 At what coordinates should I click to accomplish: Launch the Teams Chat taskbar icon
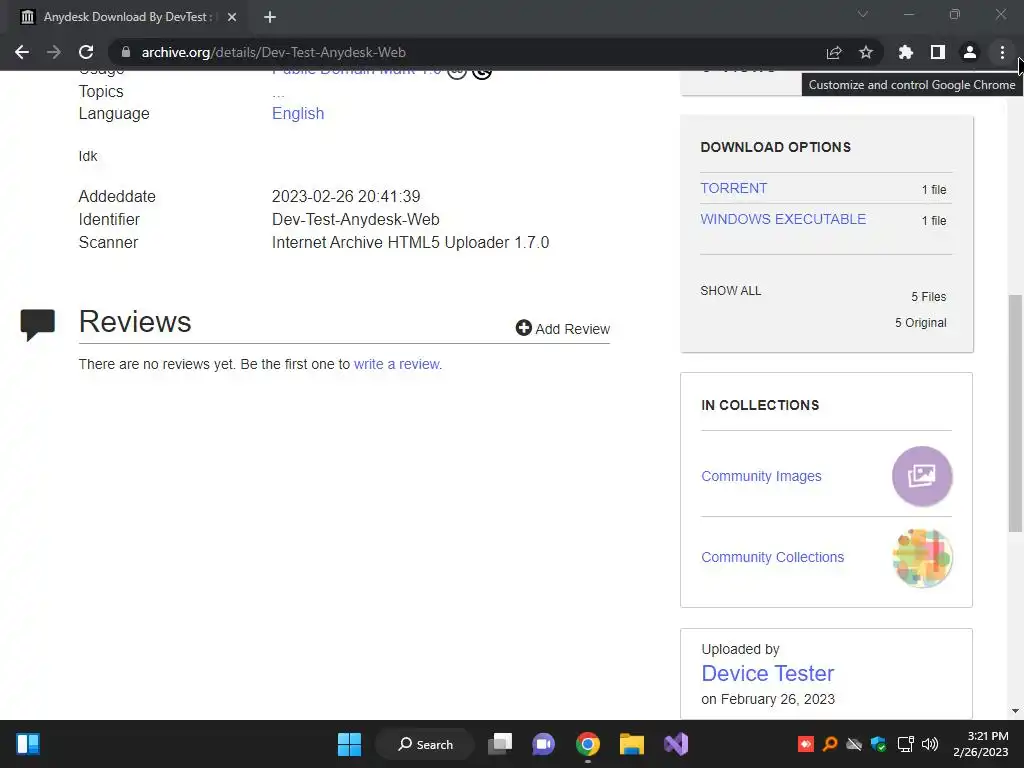click(543, 744)
